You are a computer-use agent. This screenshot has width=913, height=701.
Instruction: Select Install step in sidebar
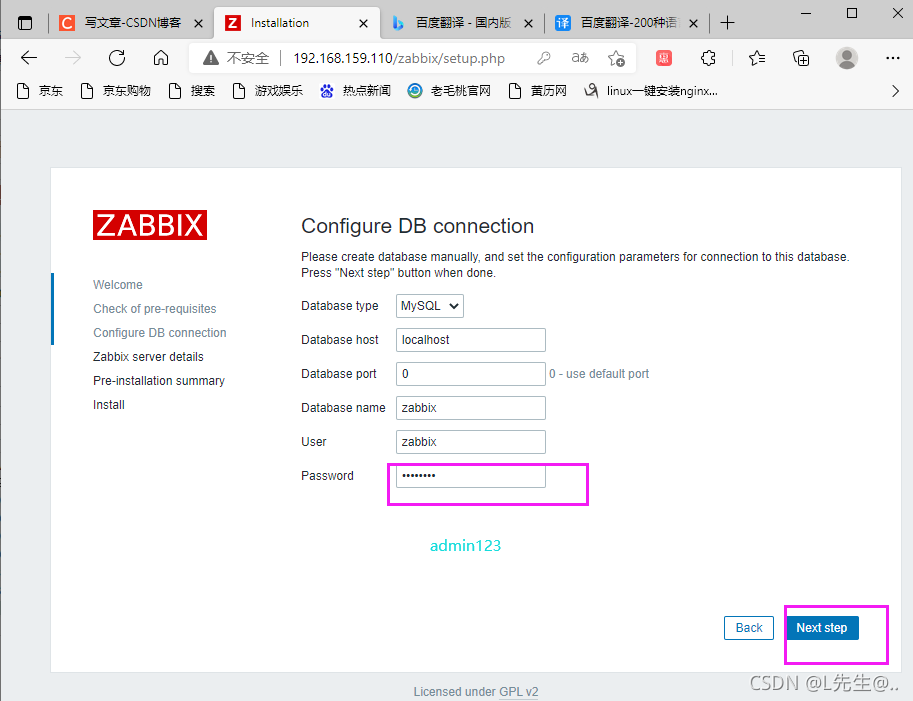tap(108, 405)
